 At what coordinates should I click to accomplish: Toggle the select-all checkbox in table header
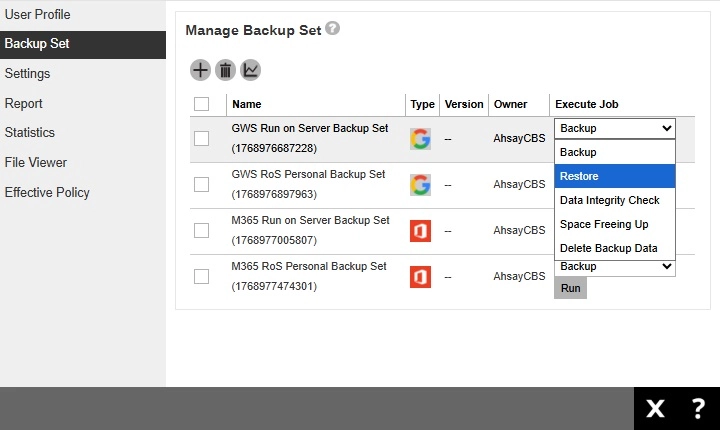click(x=201, y=104)
